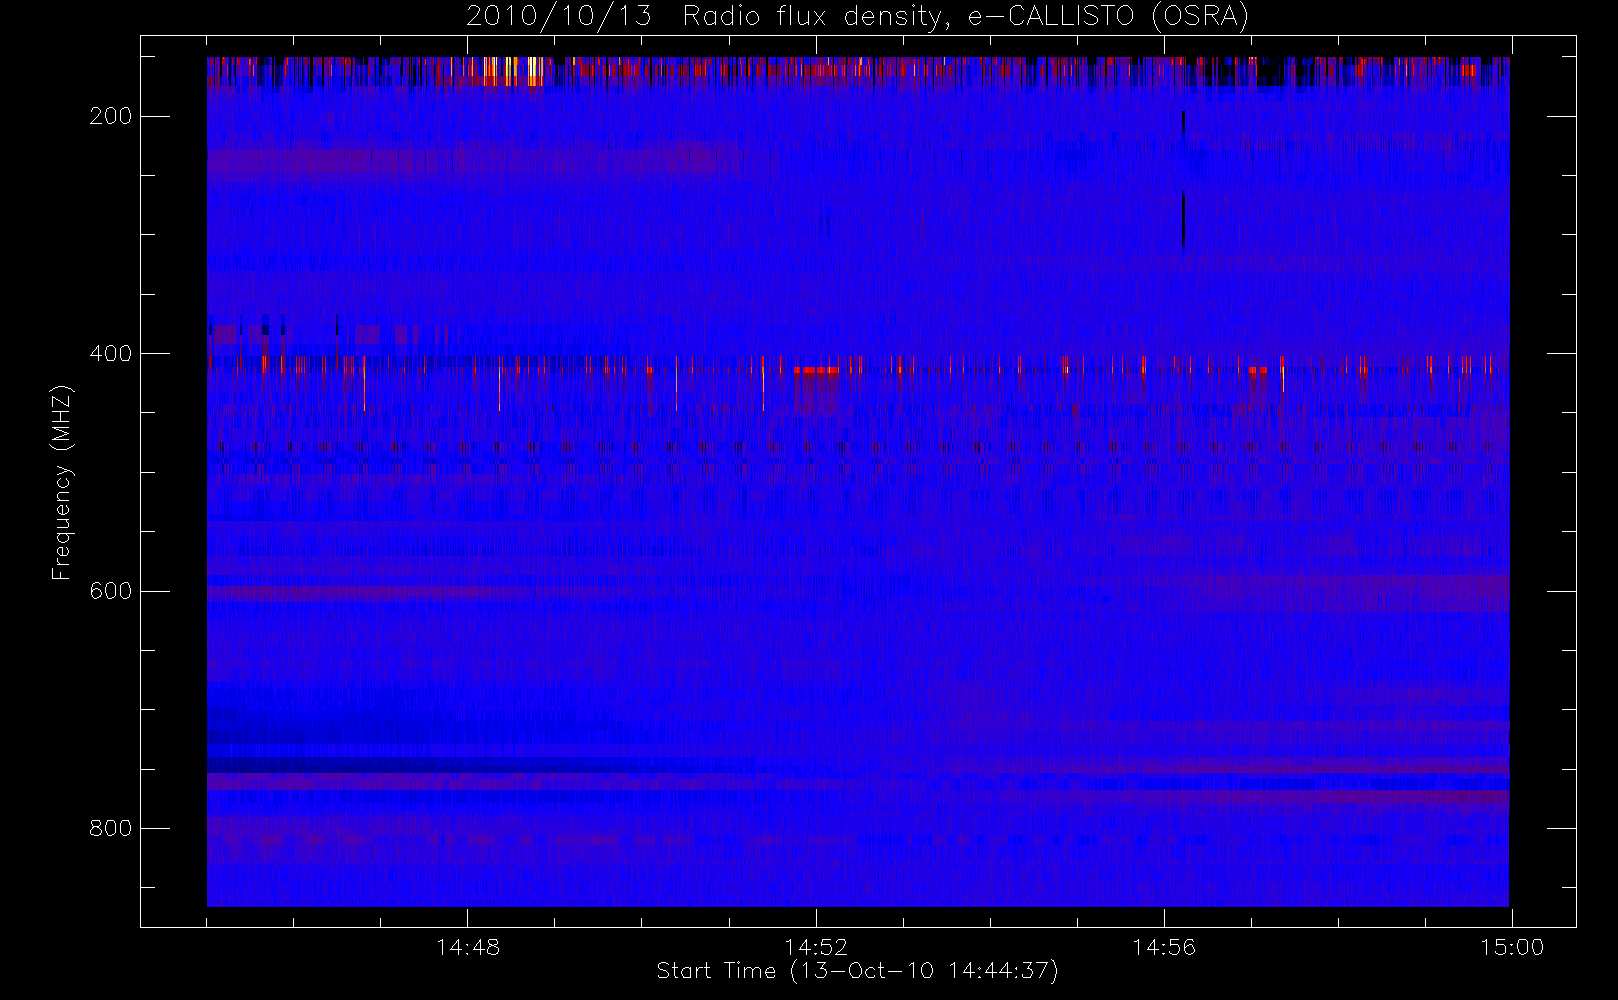Click the plot title '2010/10/13 Radio flux density, e-CALLISTO (OSRA)'
Viewport: 1618px width, 1000px height.
857,17
